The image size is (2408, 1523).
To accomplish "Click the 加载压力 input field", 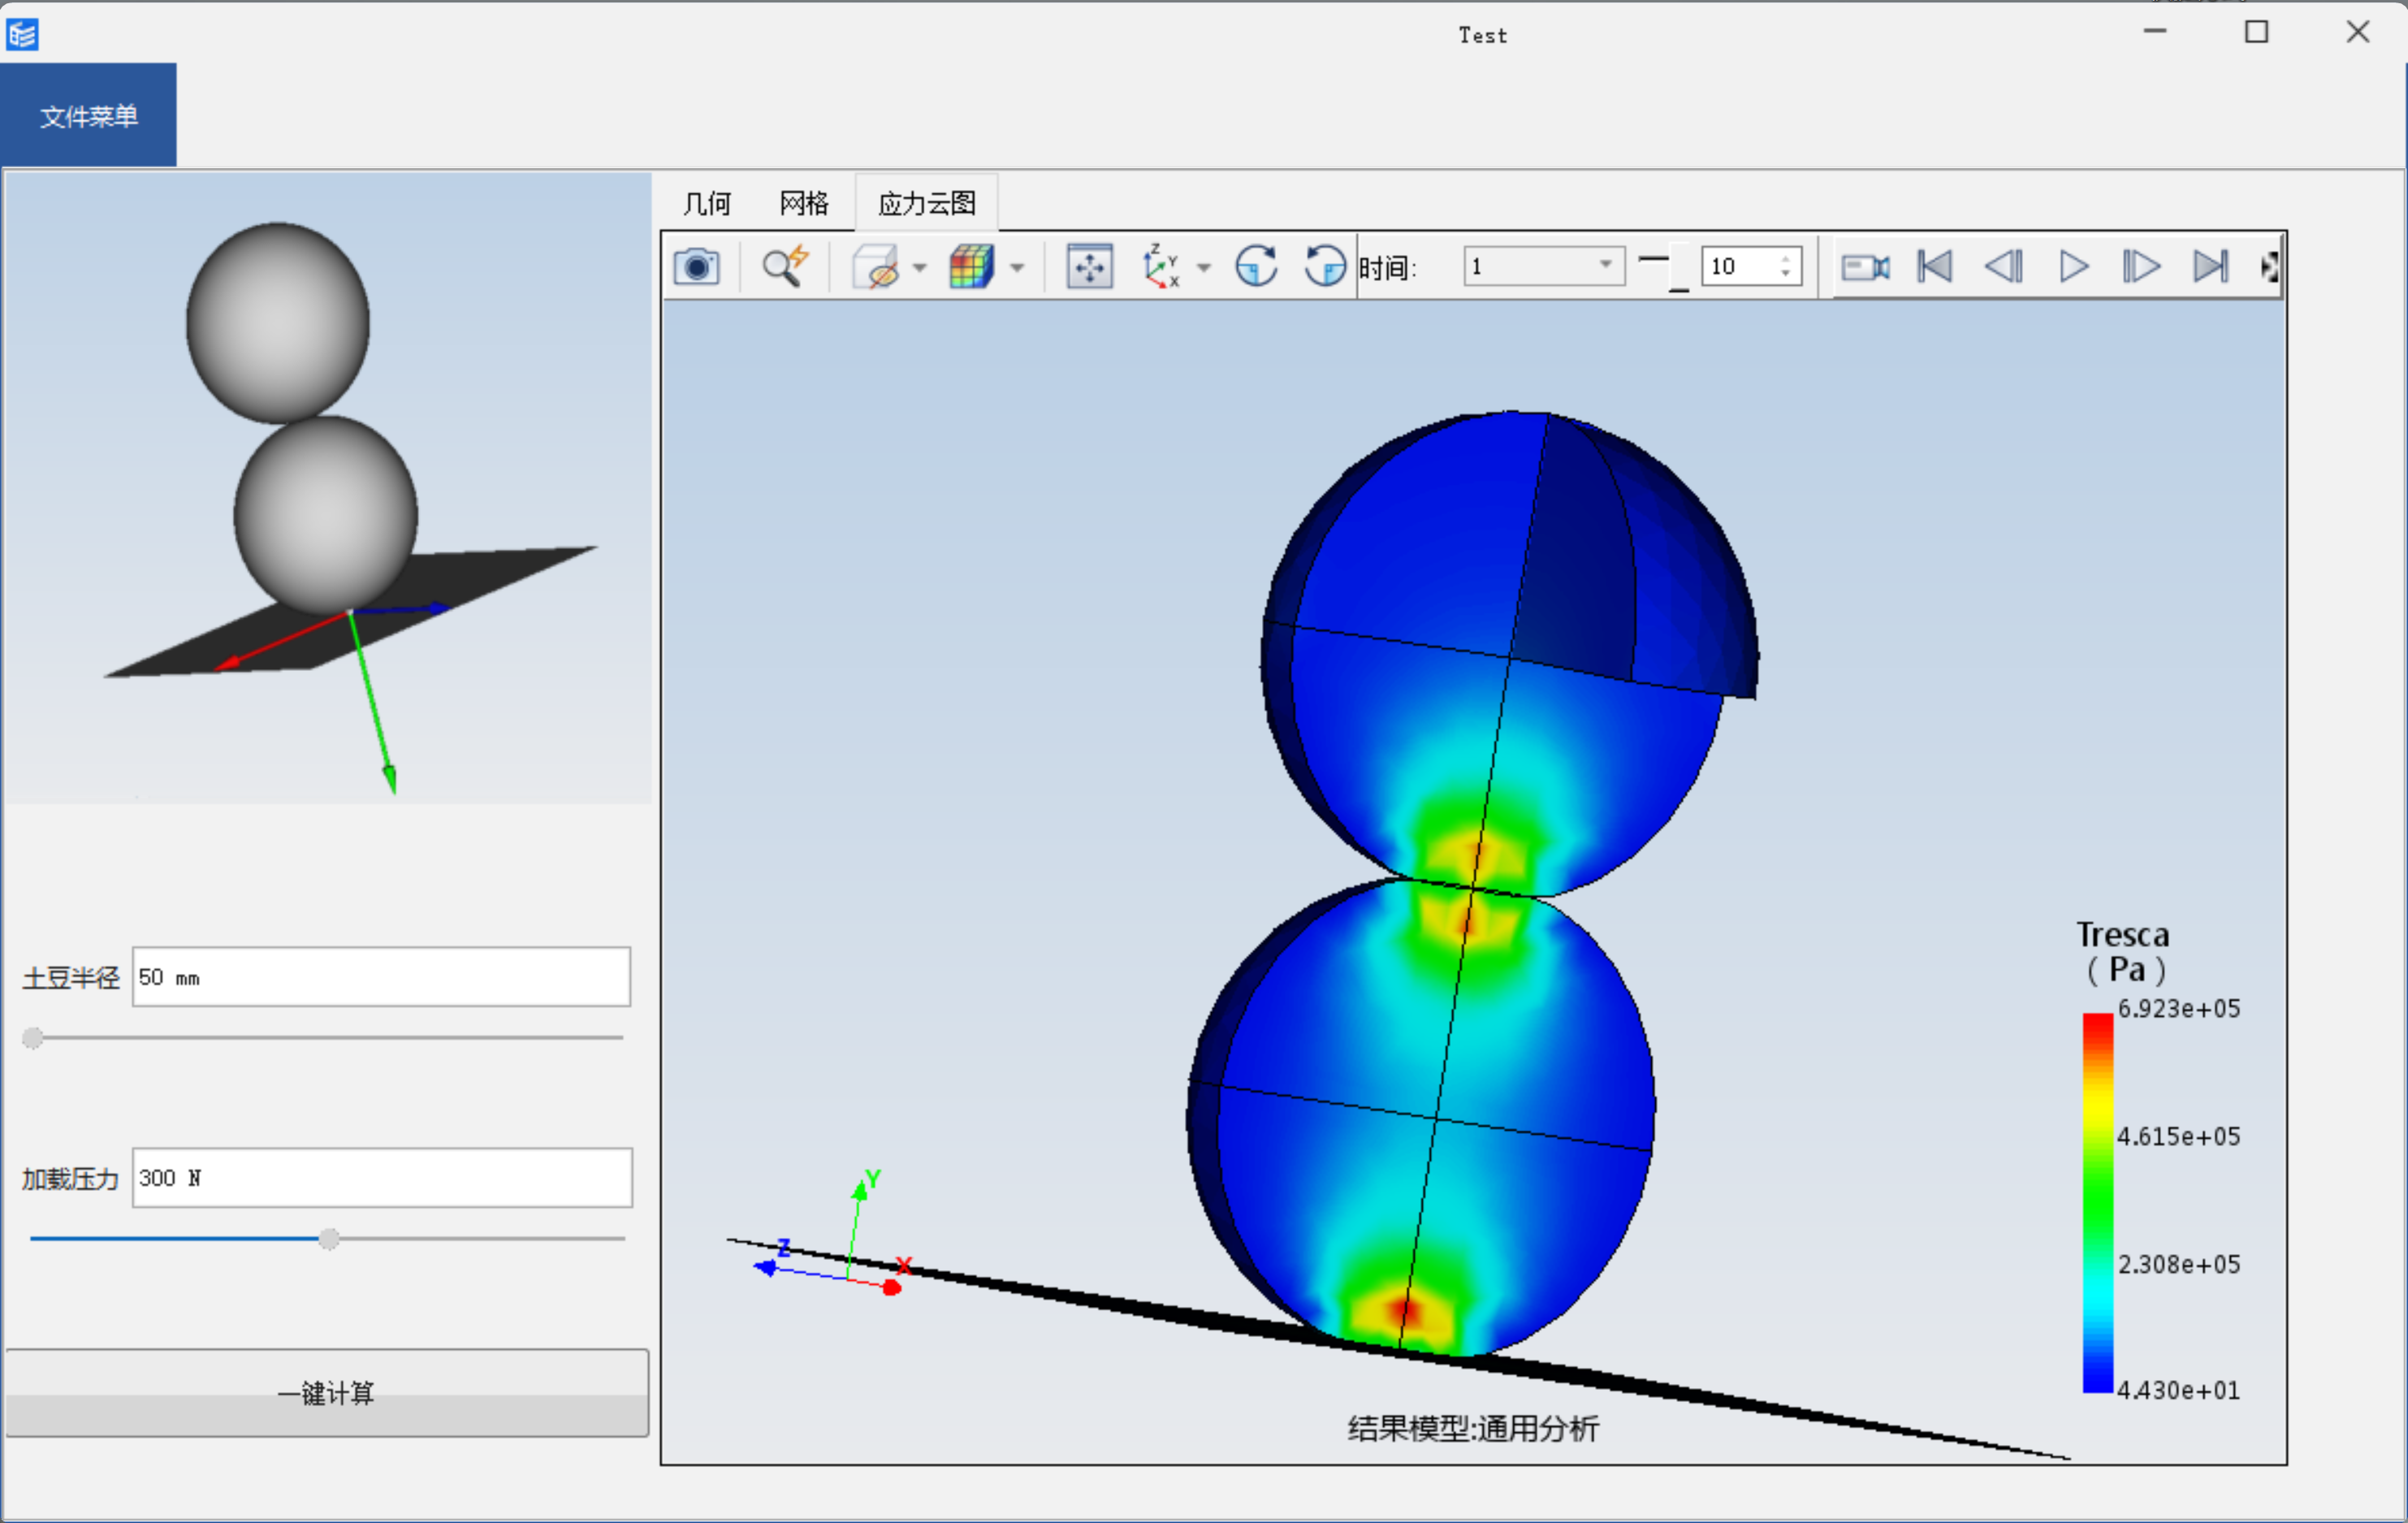I will coord(382,1178).
